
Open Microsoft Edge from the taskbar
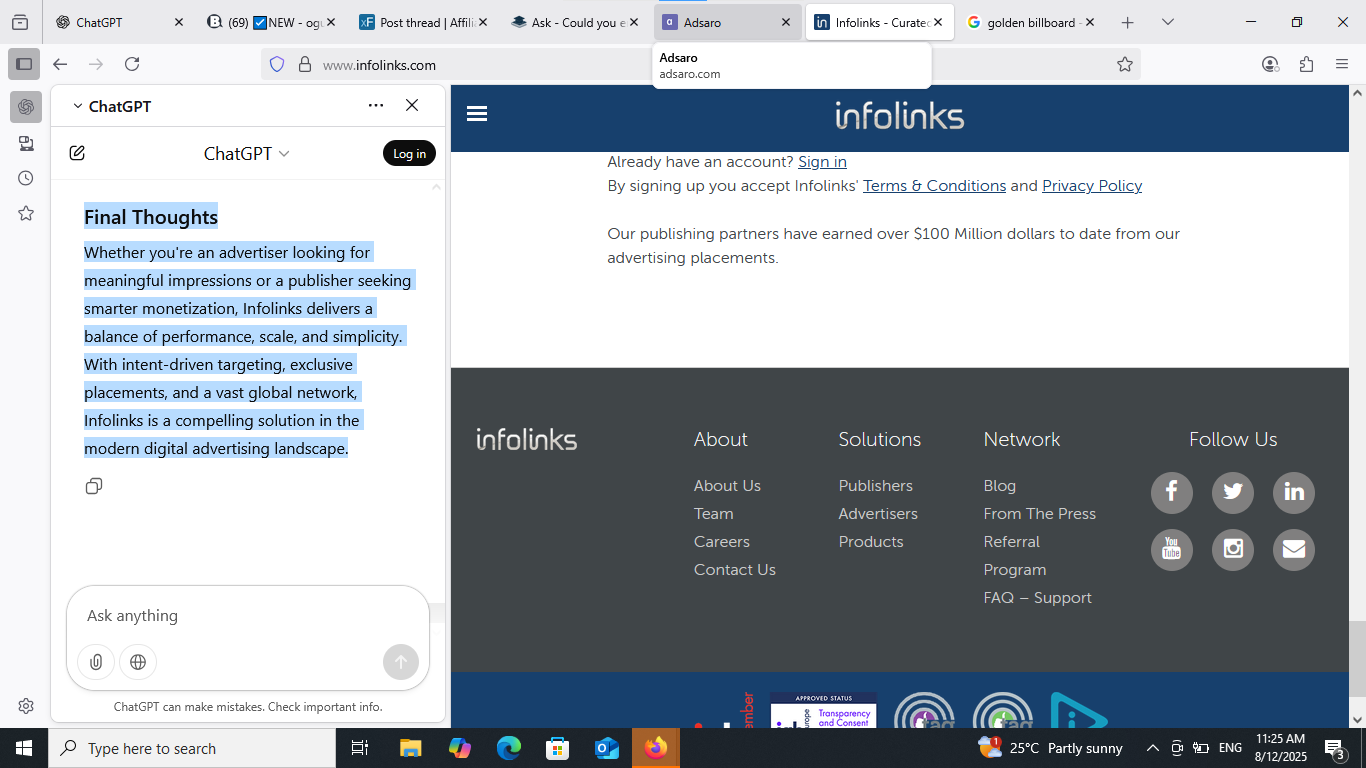[x=509, y=748]
